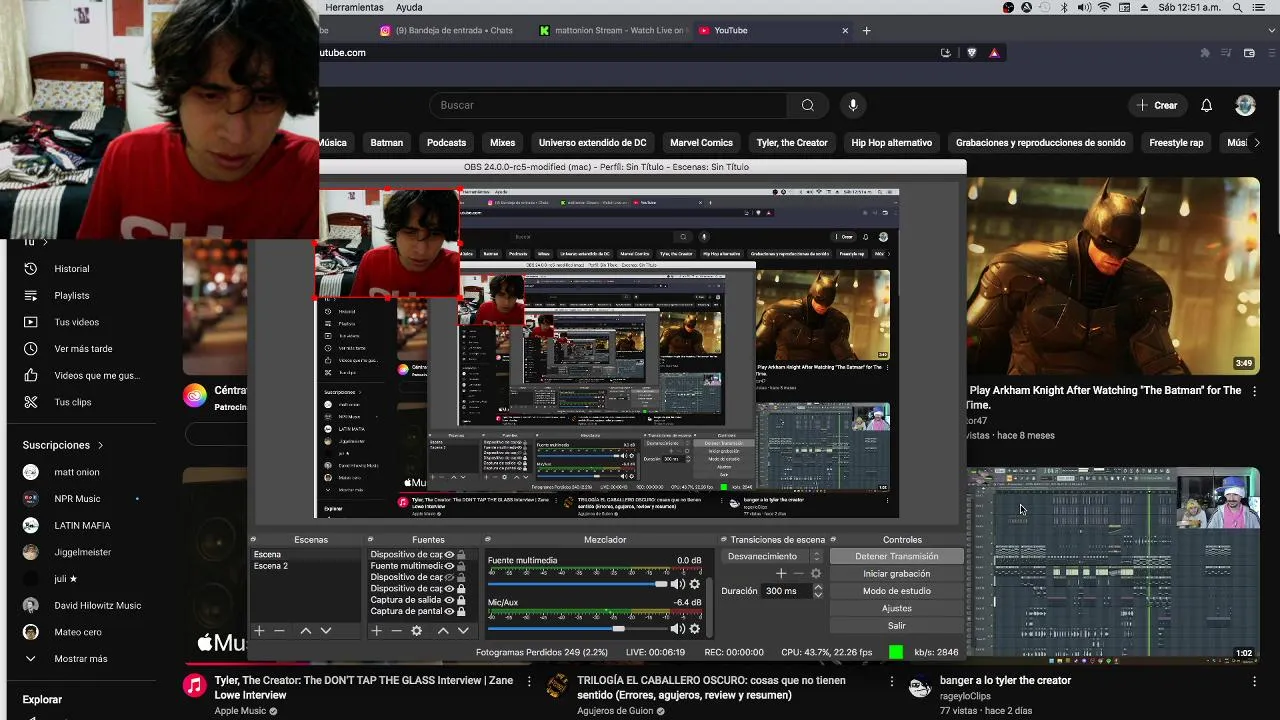Start voice search with microphone icon
Viewport: 1280px width, 720px height.
coord(853,105)
